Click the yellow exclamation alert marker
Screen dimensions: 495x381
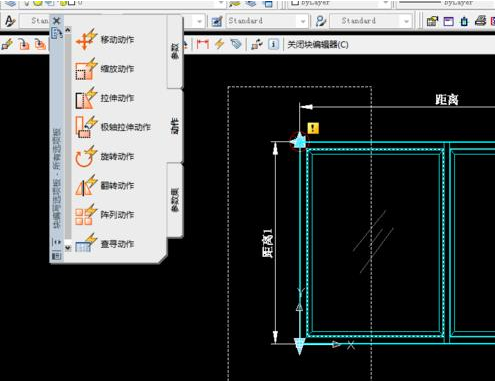pyautogui.click(x=313, y=128)
